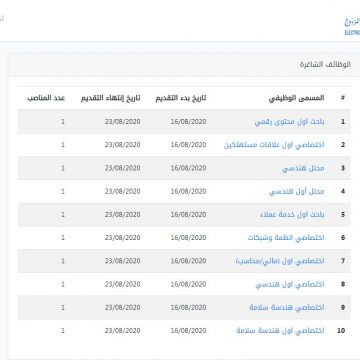Image resolution: width=360 pixels, height=360 pixels.
Task: Open باحث اول خدمة عملاء job link
Action: [292, 215]
